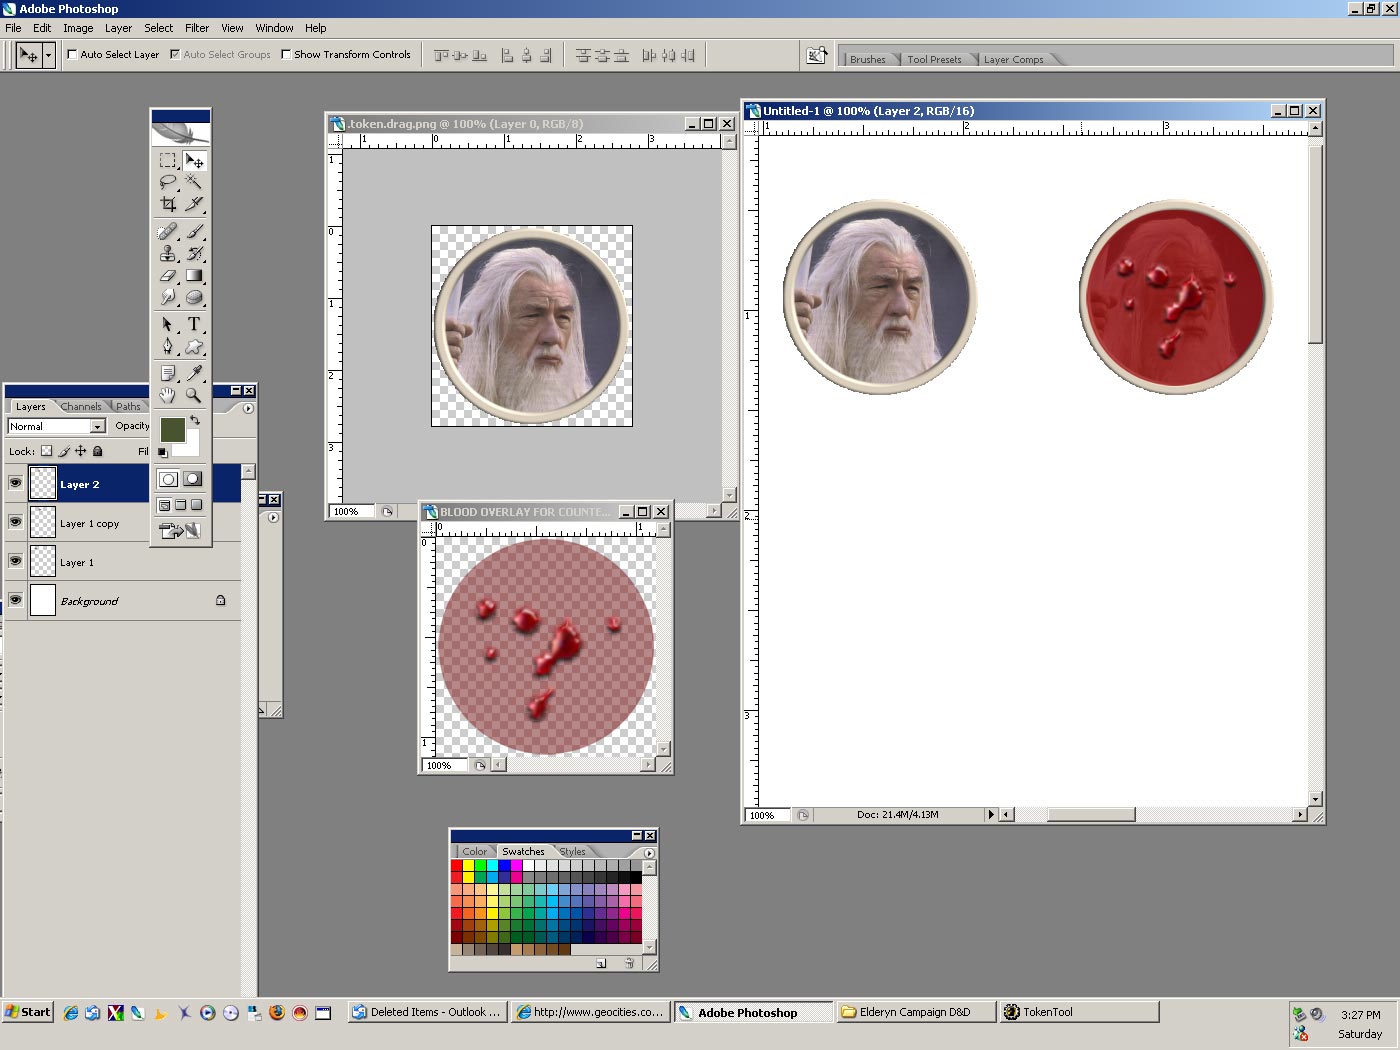
Task: Enable Auto Select Layer checkbox
Action: [x=72, y=55]
